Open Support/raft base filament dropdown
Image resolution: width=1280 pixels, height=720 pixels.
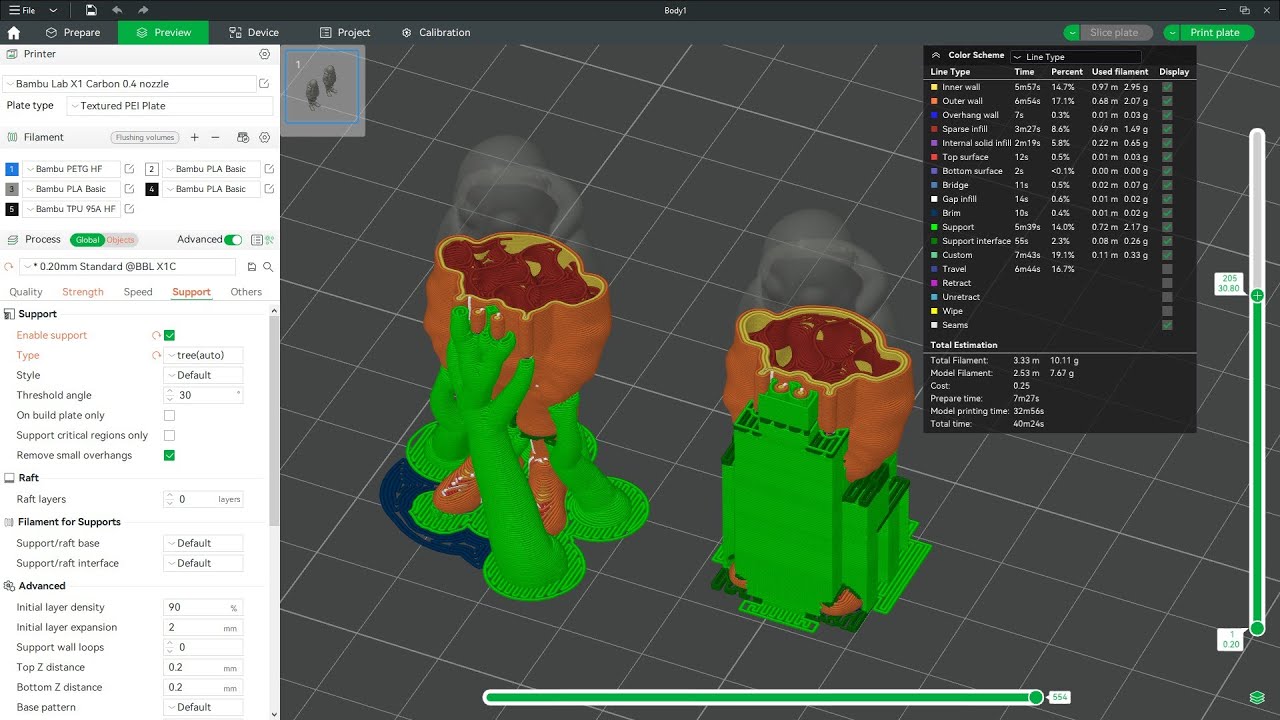pyautogui.click(x=203, y=543)
